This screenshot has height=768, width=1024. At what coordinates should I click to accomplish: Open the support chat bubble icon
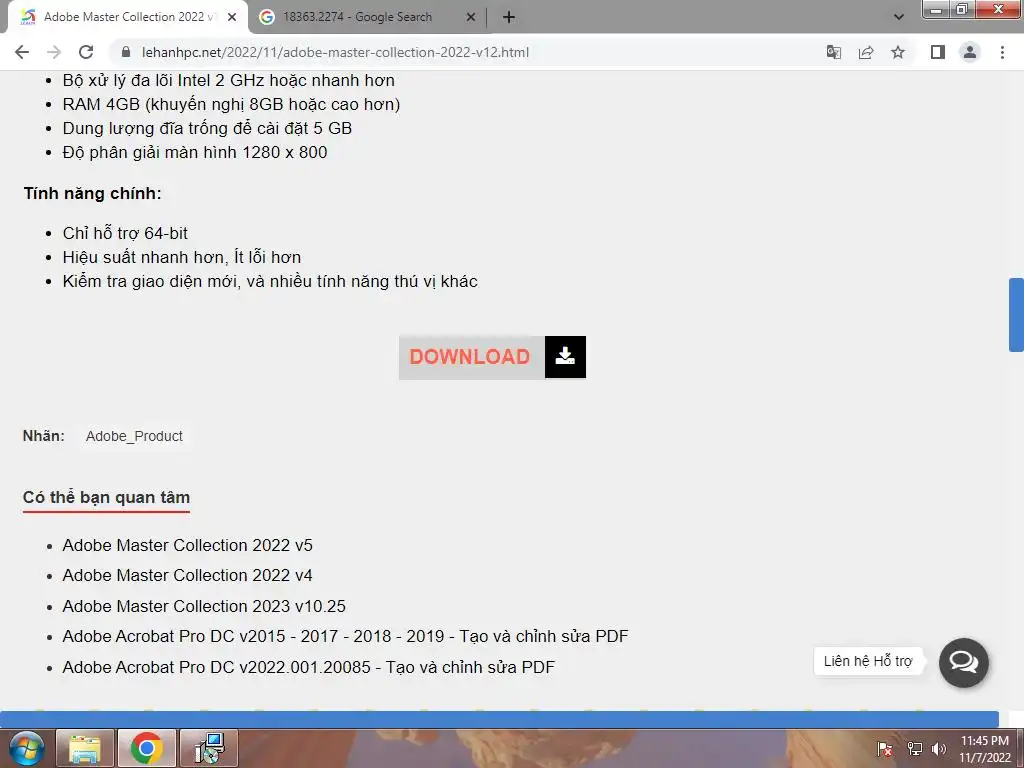point(963,662)
